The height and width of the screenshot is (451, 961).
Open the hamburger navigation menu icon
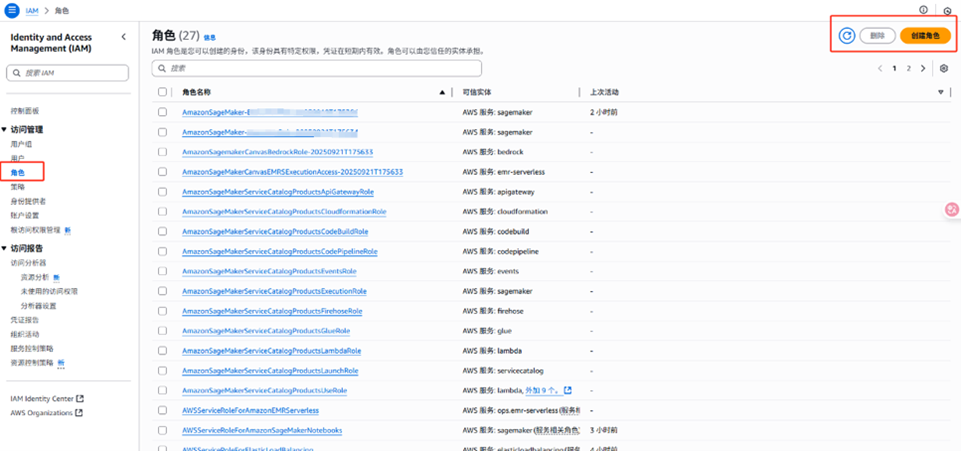(12, 10)
